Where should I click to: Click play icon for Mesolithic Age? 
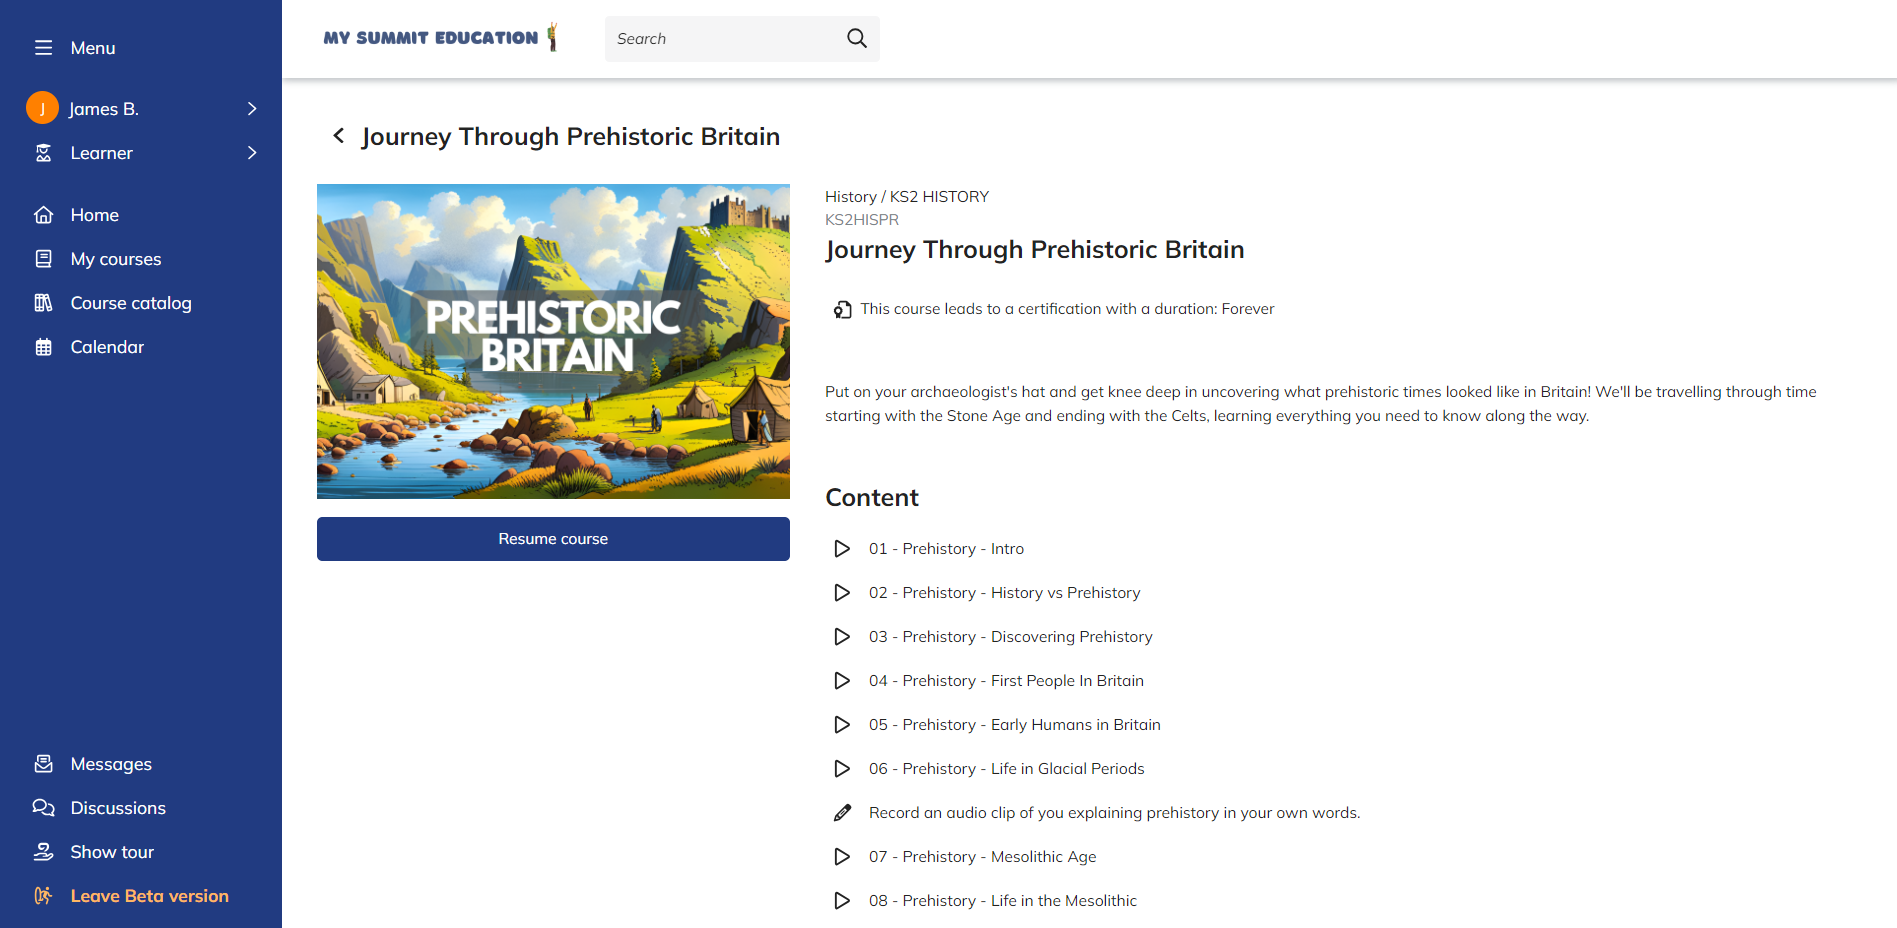pos(842,857)
